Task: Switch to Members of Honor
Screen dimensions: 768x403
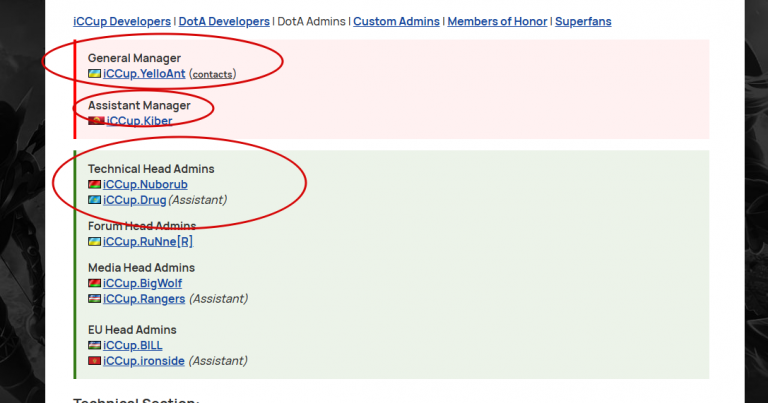Action: point(497,22)
